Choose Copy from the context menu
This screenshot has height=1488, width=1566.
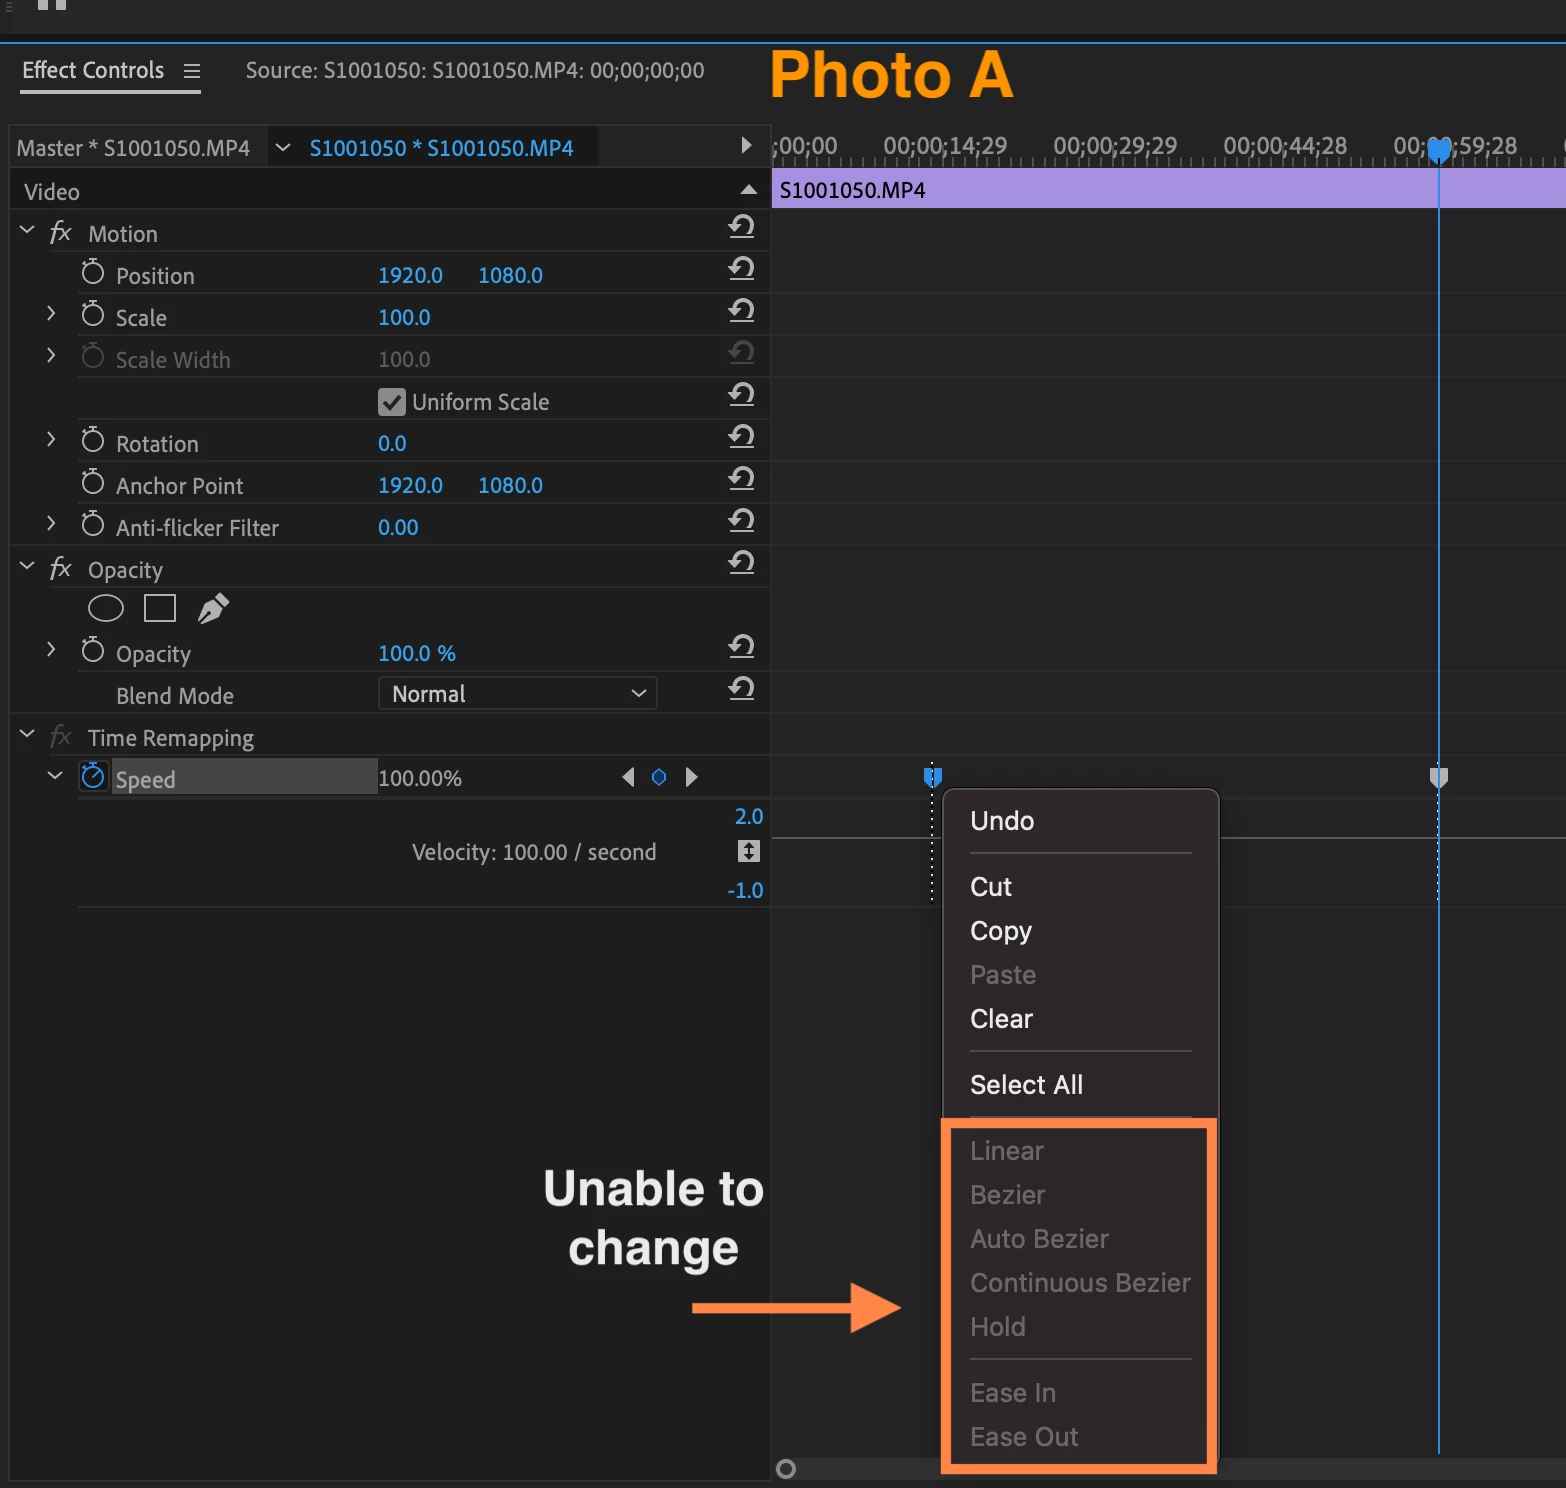click(1001, 931)
